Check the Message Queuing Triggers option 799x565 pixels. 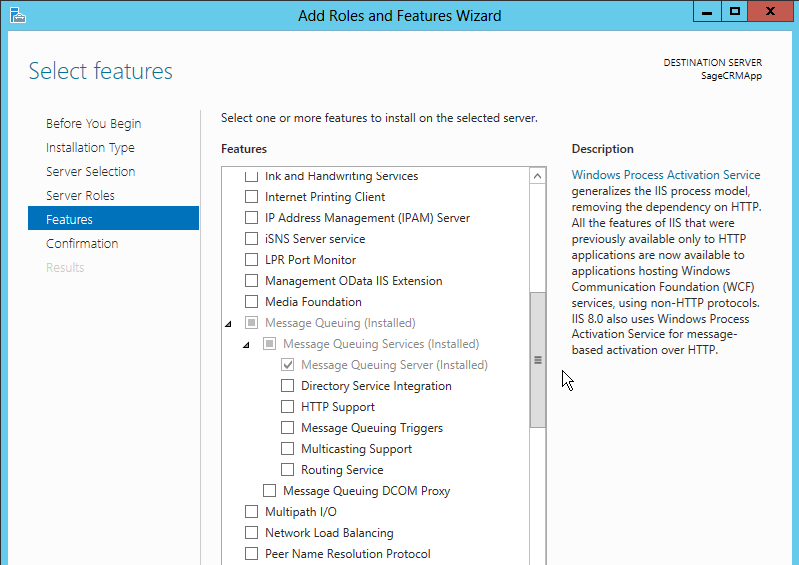(x=288, y=428)
